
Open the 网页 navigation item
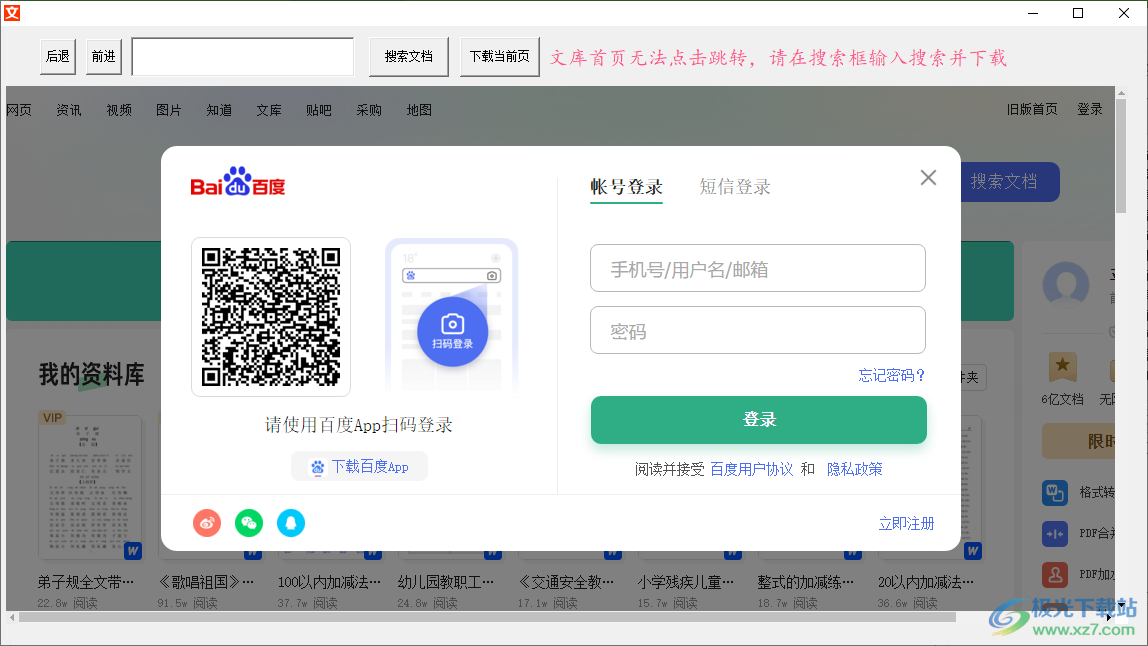coord(19,110)
